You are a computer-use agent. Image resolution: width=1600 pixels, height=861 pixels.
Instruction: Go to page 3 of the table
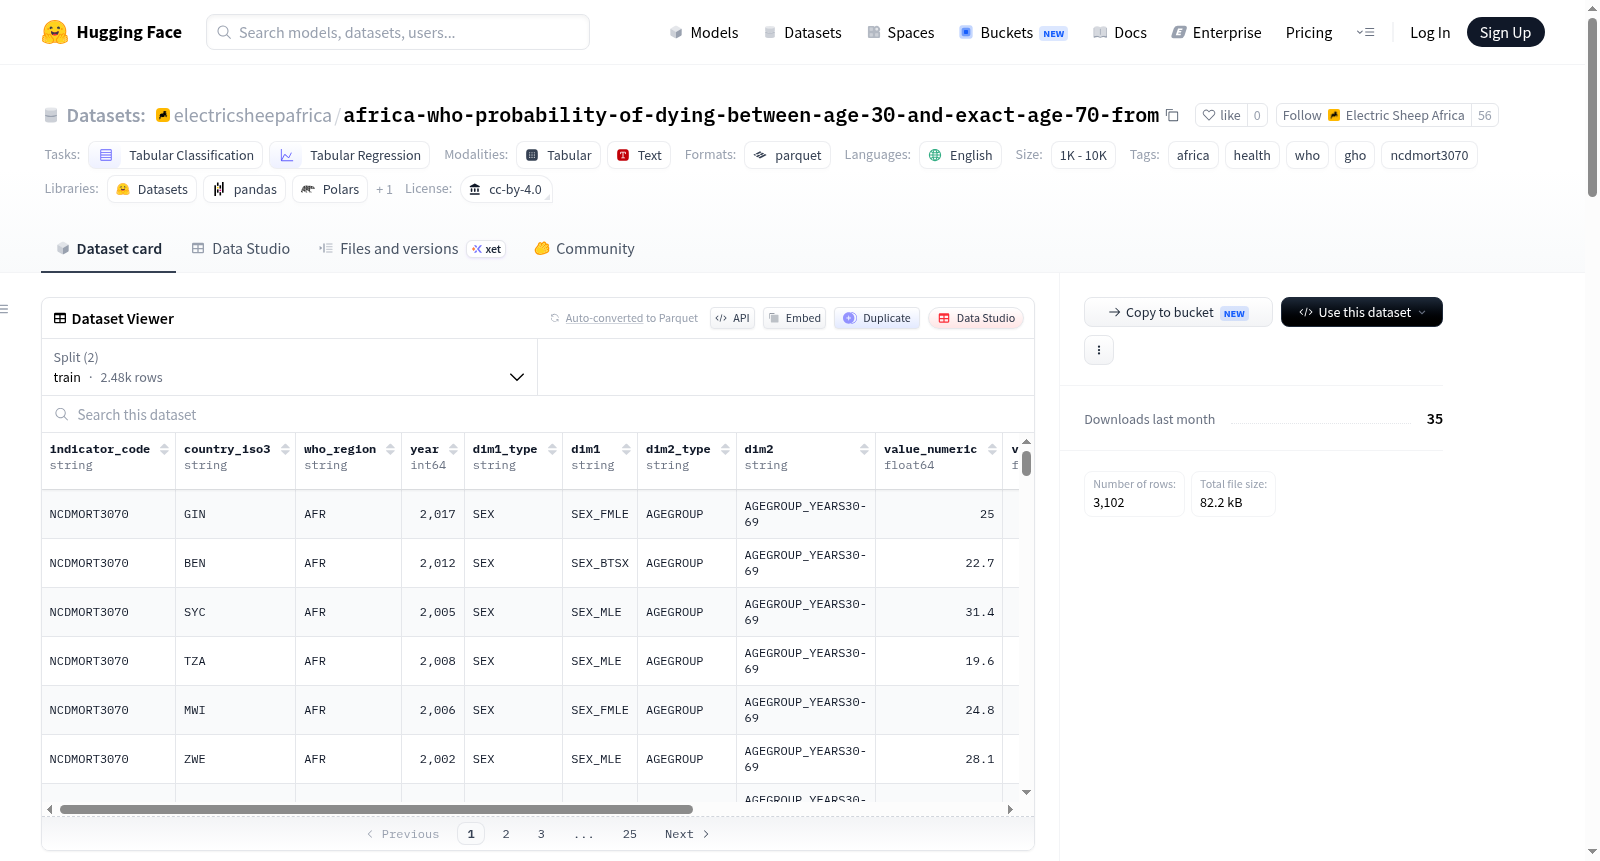pos(541,834)
